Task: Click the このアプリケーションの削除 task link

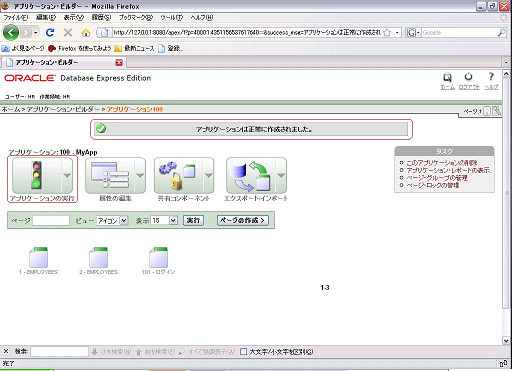Action: 442,163
